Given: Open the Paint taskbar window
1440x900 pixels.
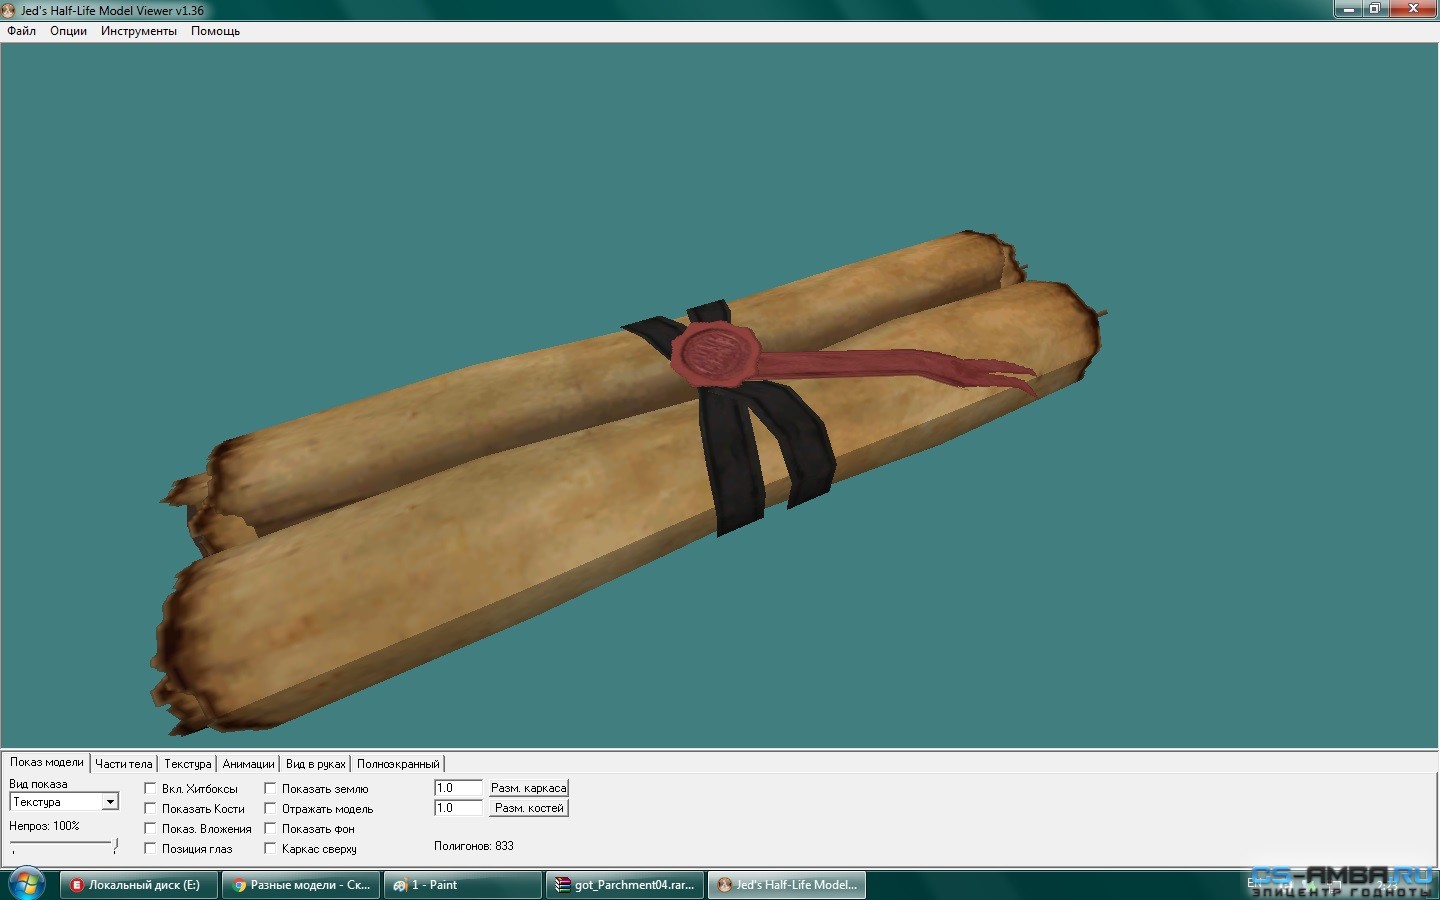Looking at the screenshot, I should [x=462, y=885].
